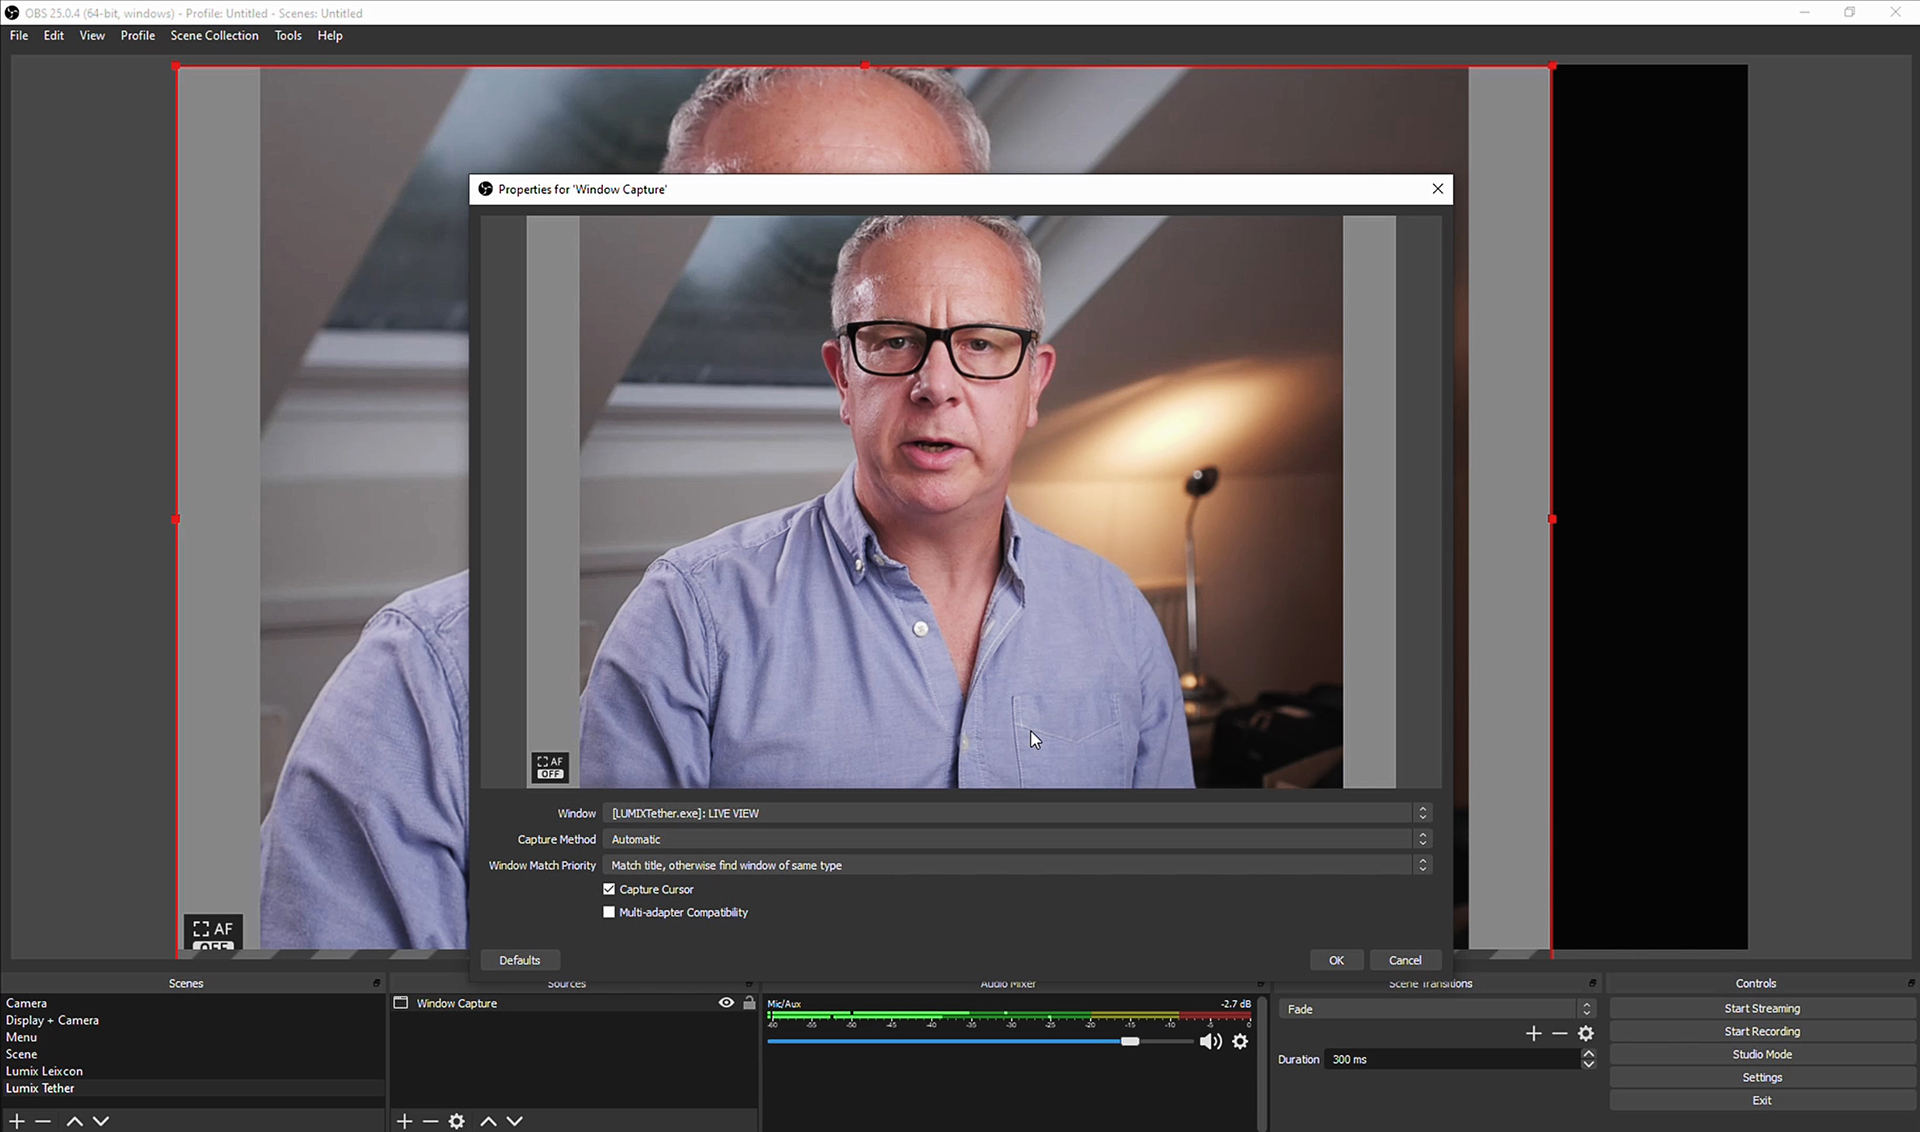The height and width of the screenshot is (1132, 1920).
Task: Uncheck the Capture Cursor checkbox
Action: (609, 889)
